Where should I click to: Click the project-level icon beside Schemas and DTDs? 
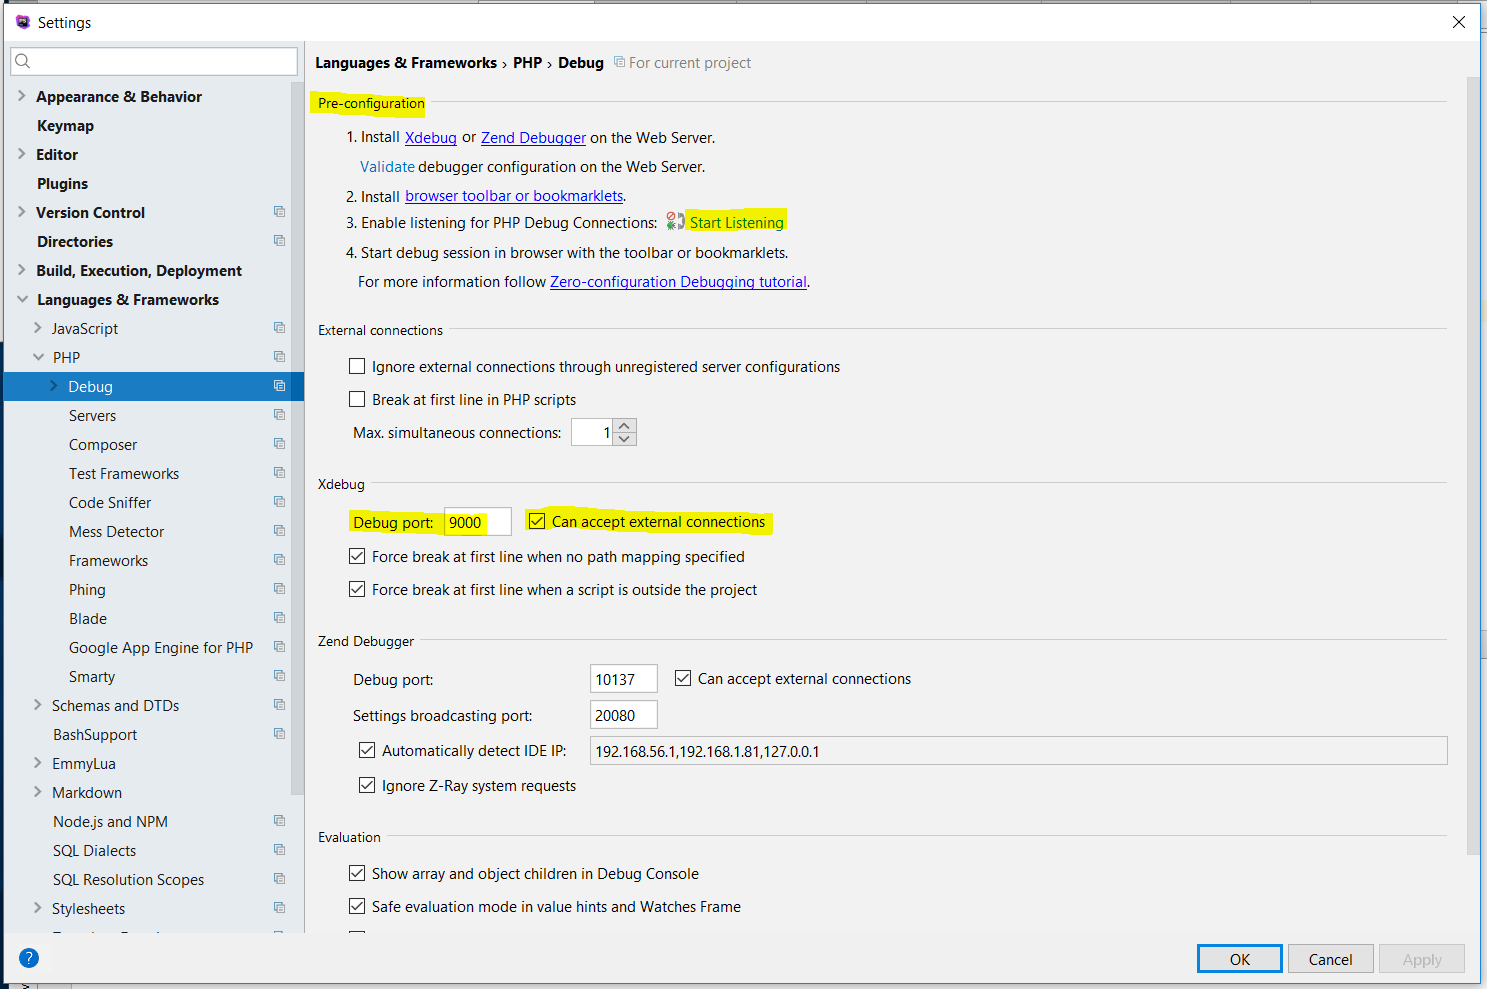(279, 705)
